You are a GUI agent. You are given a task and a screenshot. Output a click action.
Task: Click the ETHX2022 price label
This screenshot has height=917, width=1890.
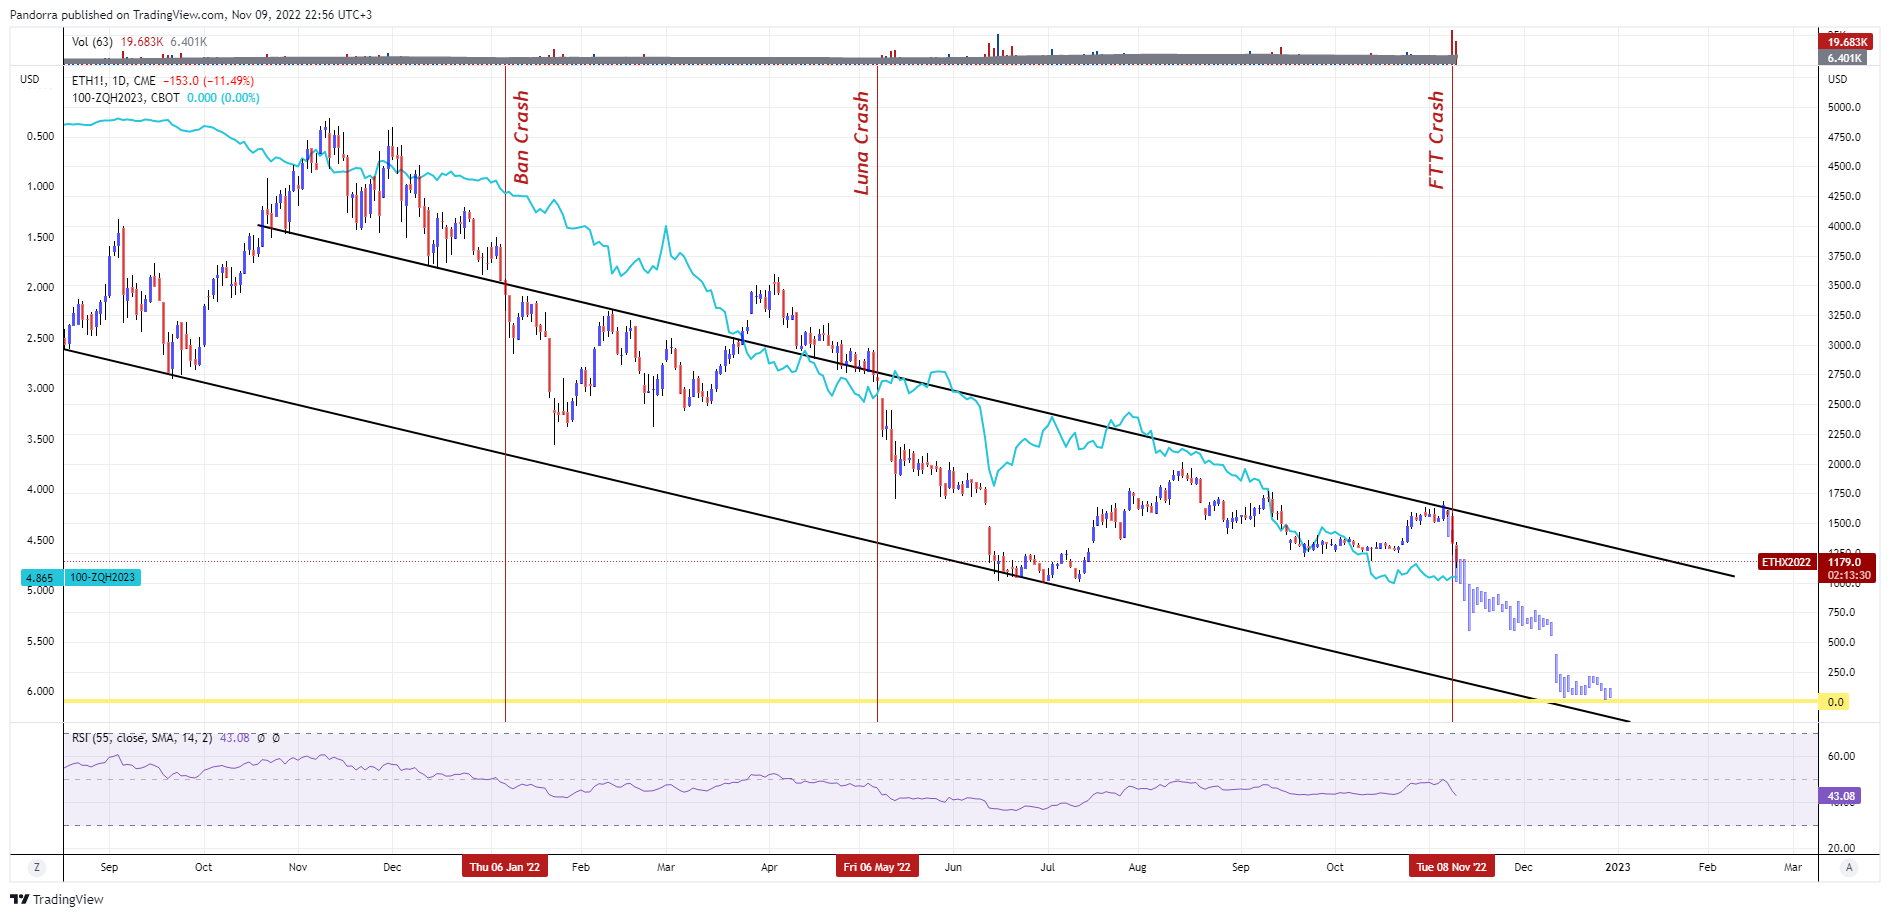(x=1786, y=562)
